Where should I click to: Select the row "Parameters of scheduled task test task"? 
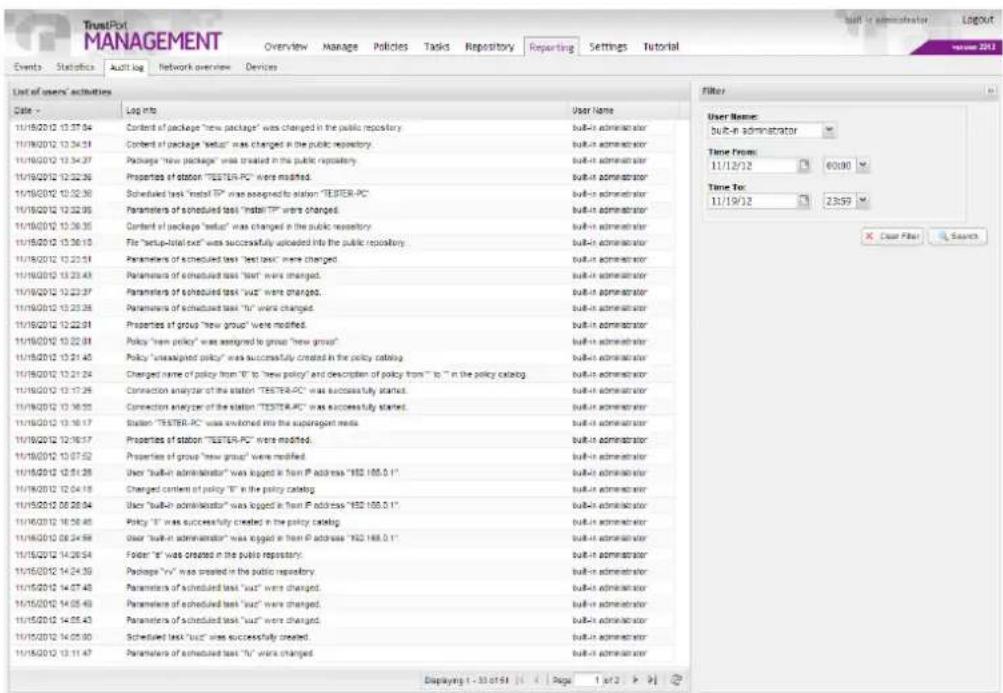point(342,259)
